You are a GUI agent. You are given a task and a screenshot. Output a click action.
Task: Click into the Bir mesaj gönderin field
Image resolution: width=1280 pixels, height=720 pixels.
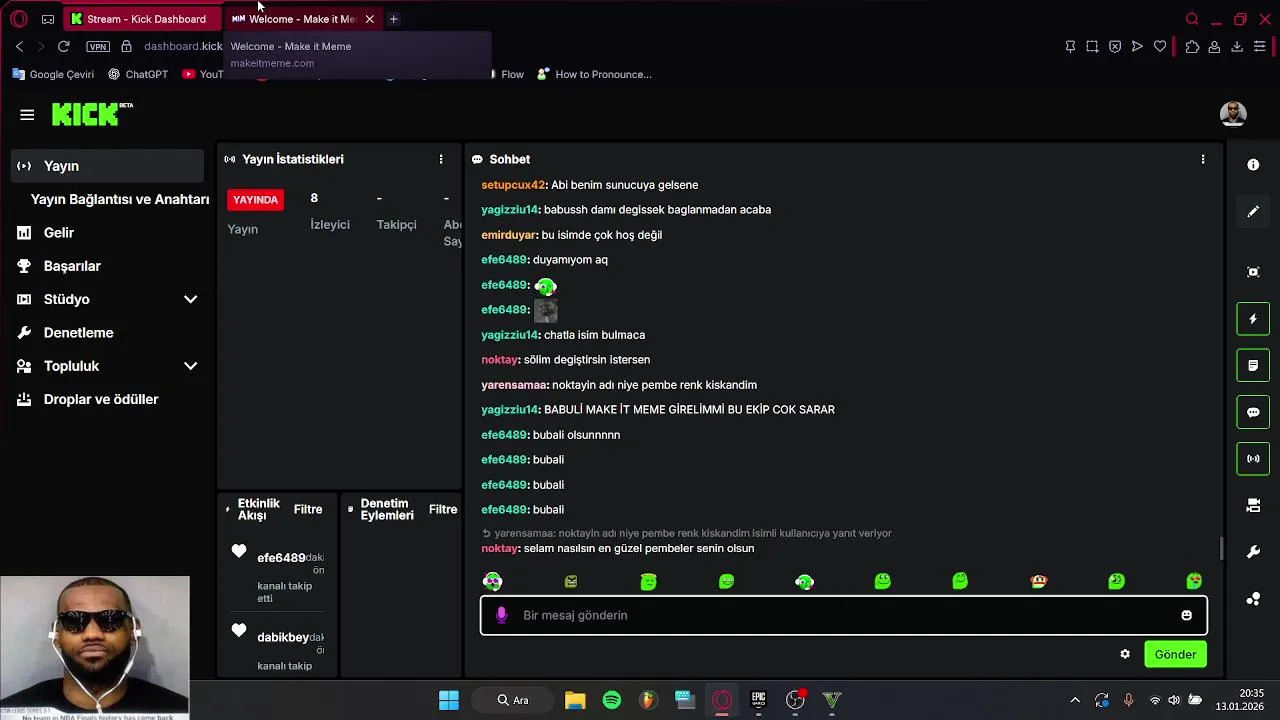coord(843,615)
